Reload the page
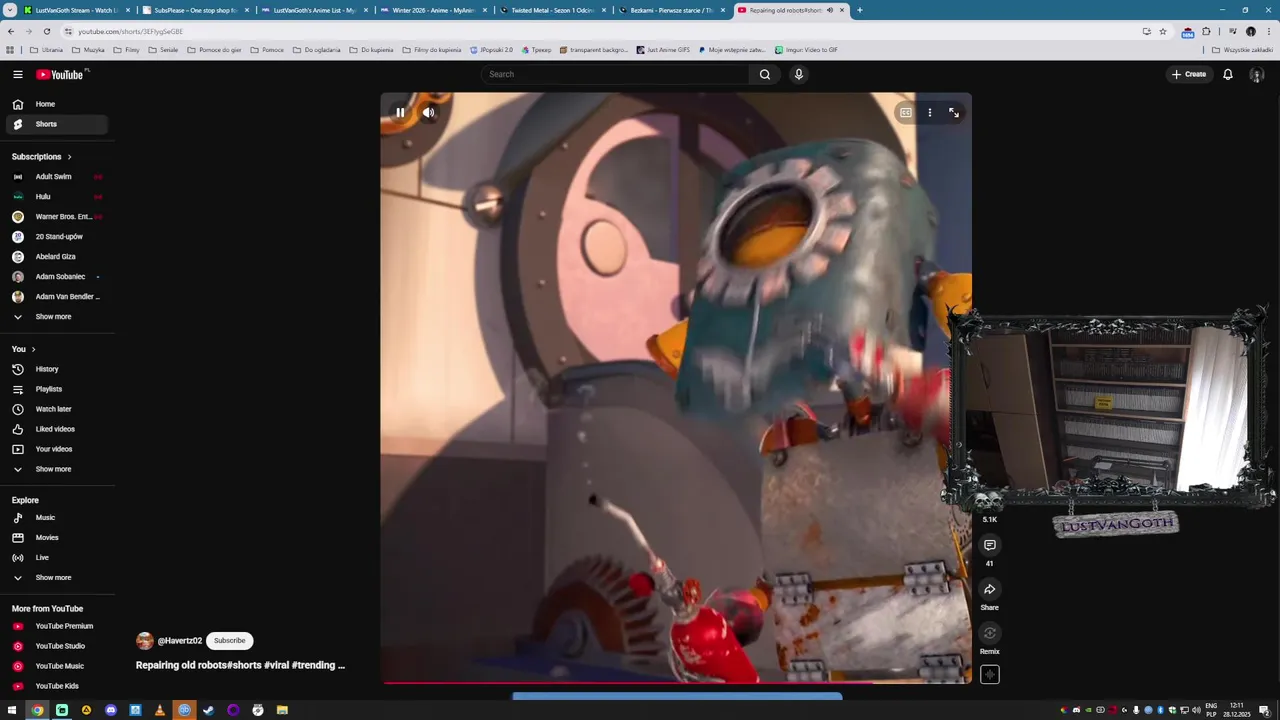1280x720 pixels. click(x=46, y=31)
